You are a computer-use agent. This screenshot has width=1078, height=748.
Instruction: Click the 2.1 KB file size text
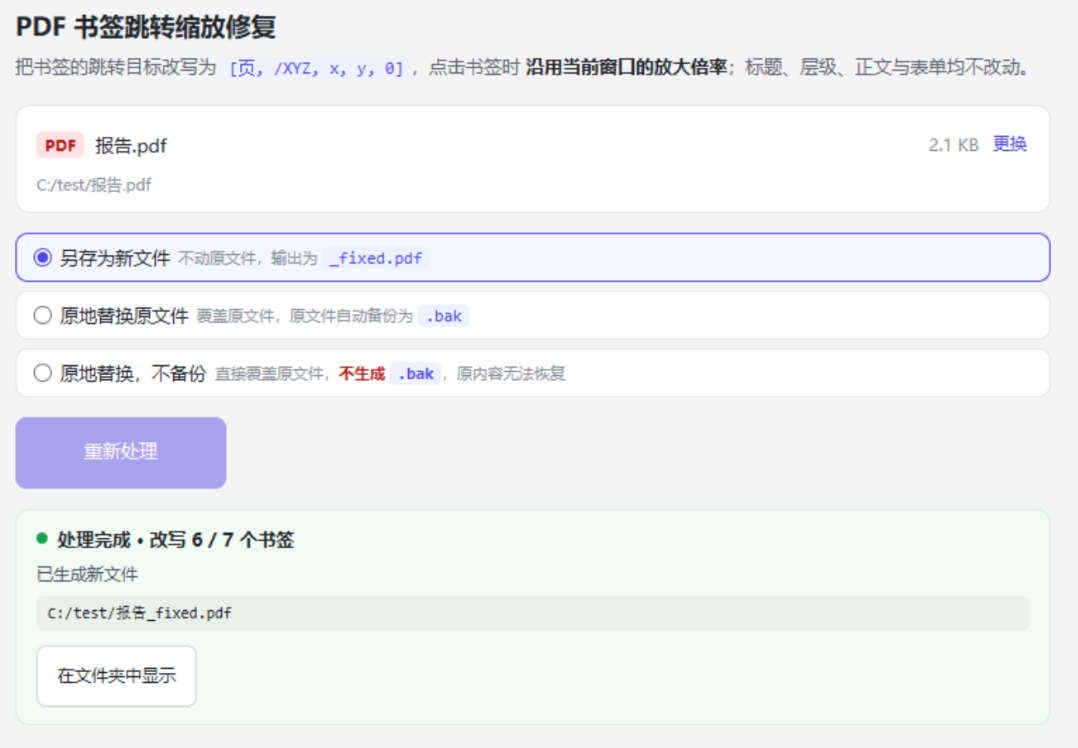click(x=953, y=145)
